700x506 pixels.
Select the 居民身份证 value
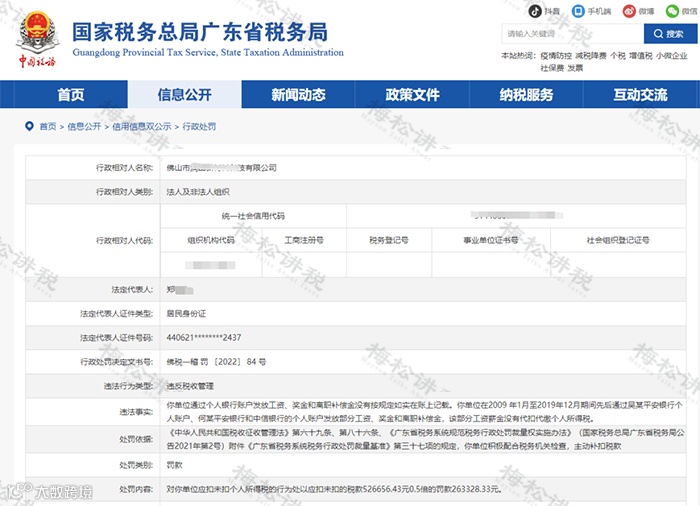pos(186,314)
